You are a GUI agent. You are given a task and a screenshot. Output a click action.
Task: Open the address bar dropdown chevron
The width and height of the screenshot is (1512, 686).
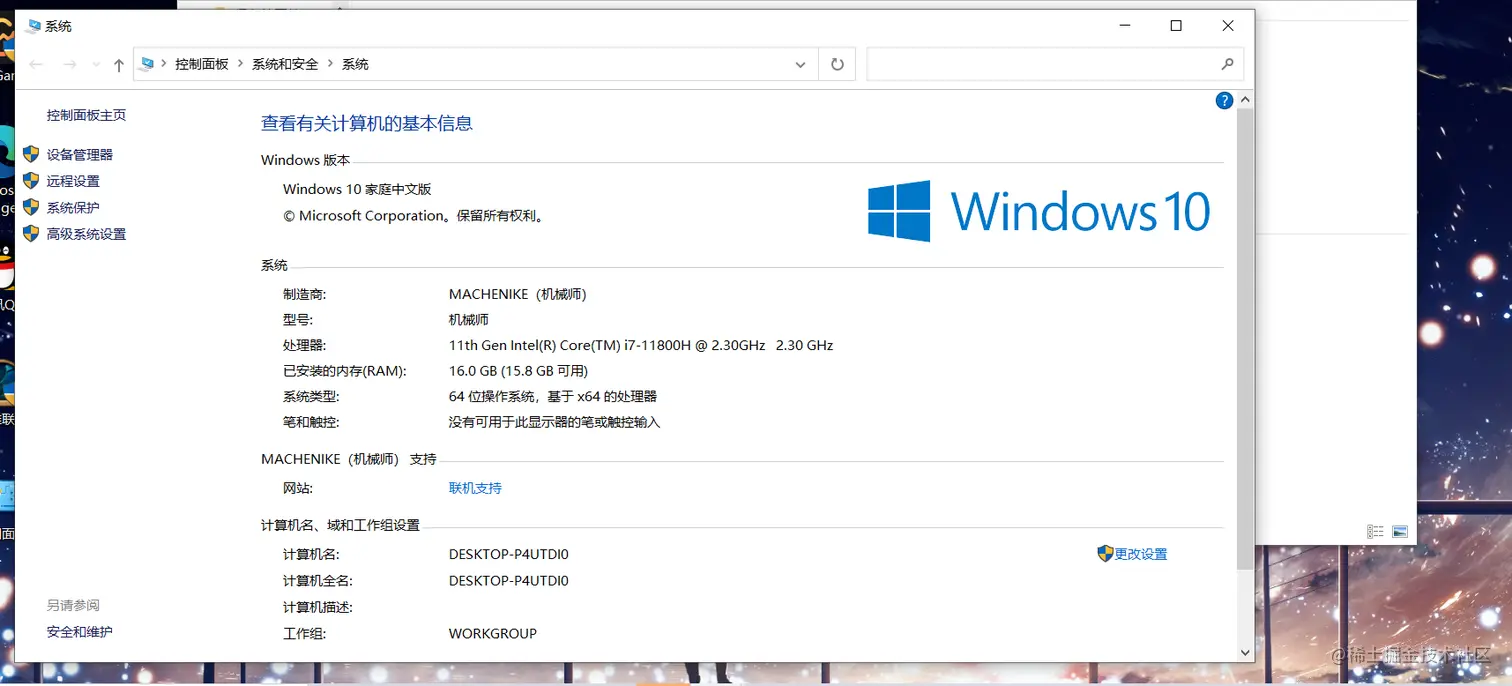coord(800,63)
